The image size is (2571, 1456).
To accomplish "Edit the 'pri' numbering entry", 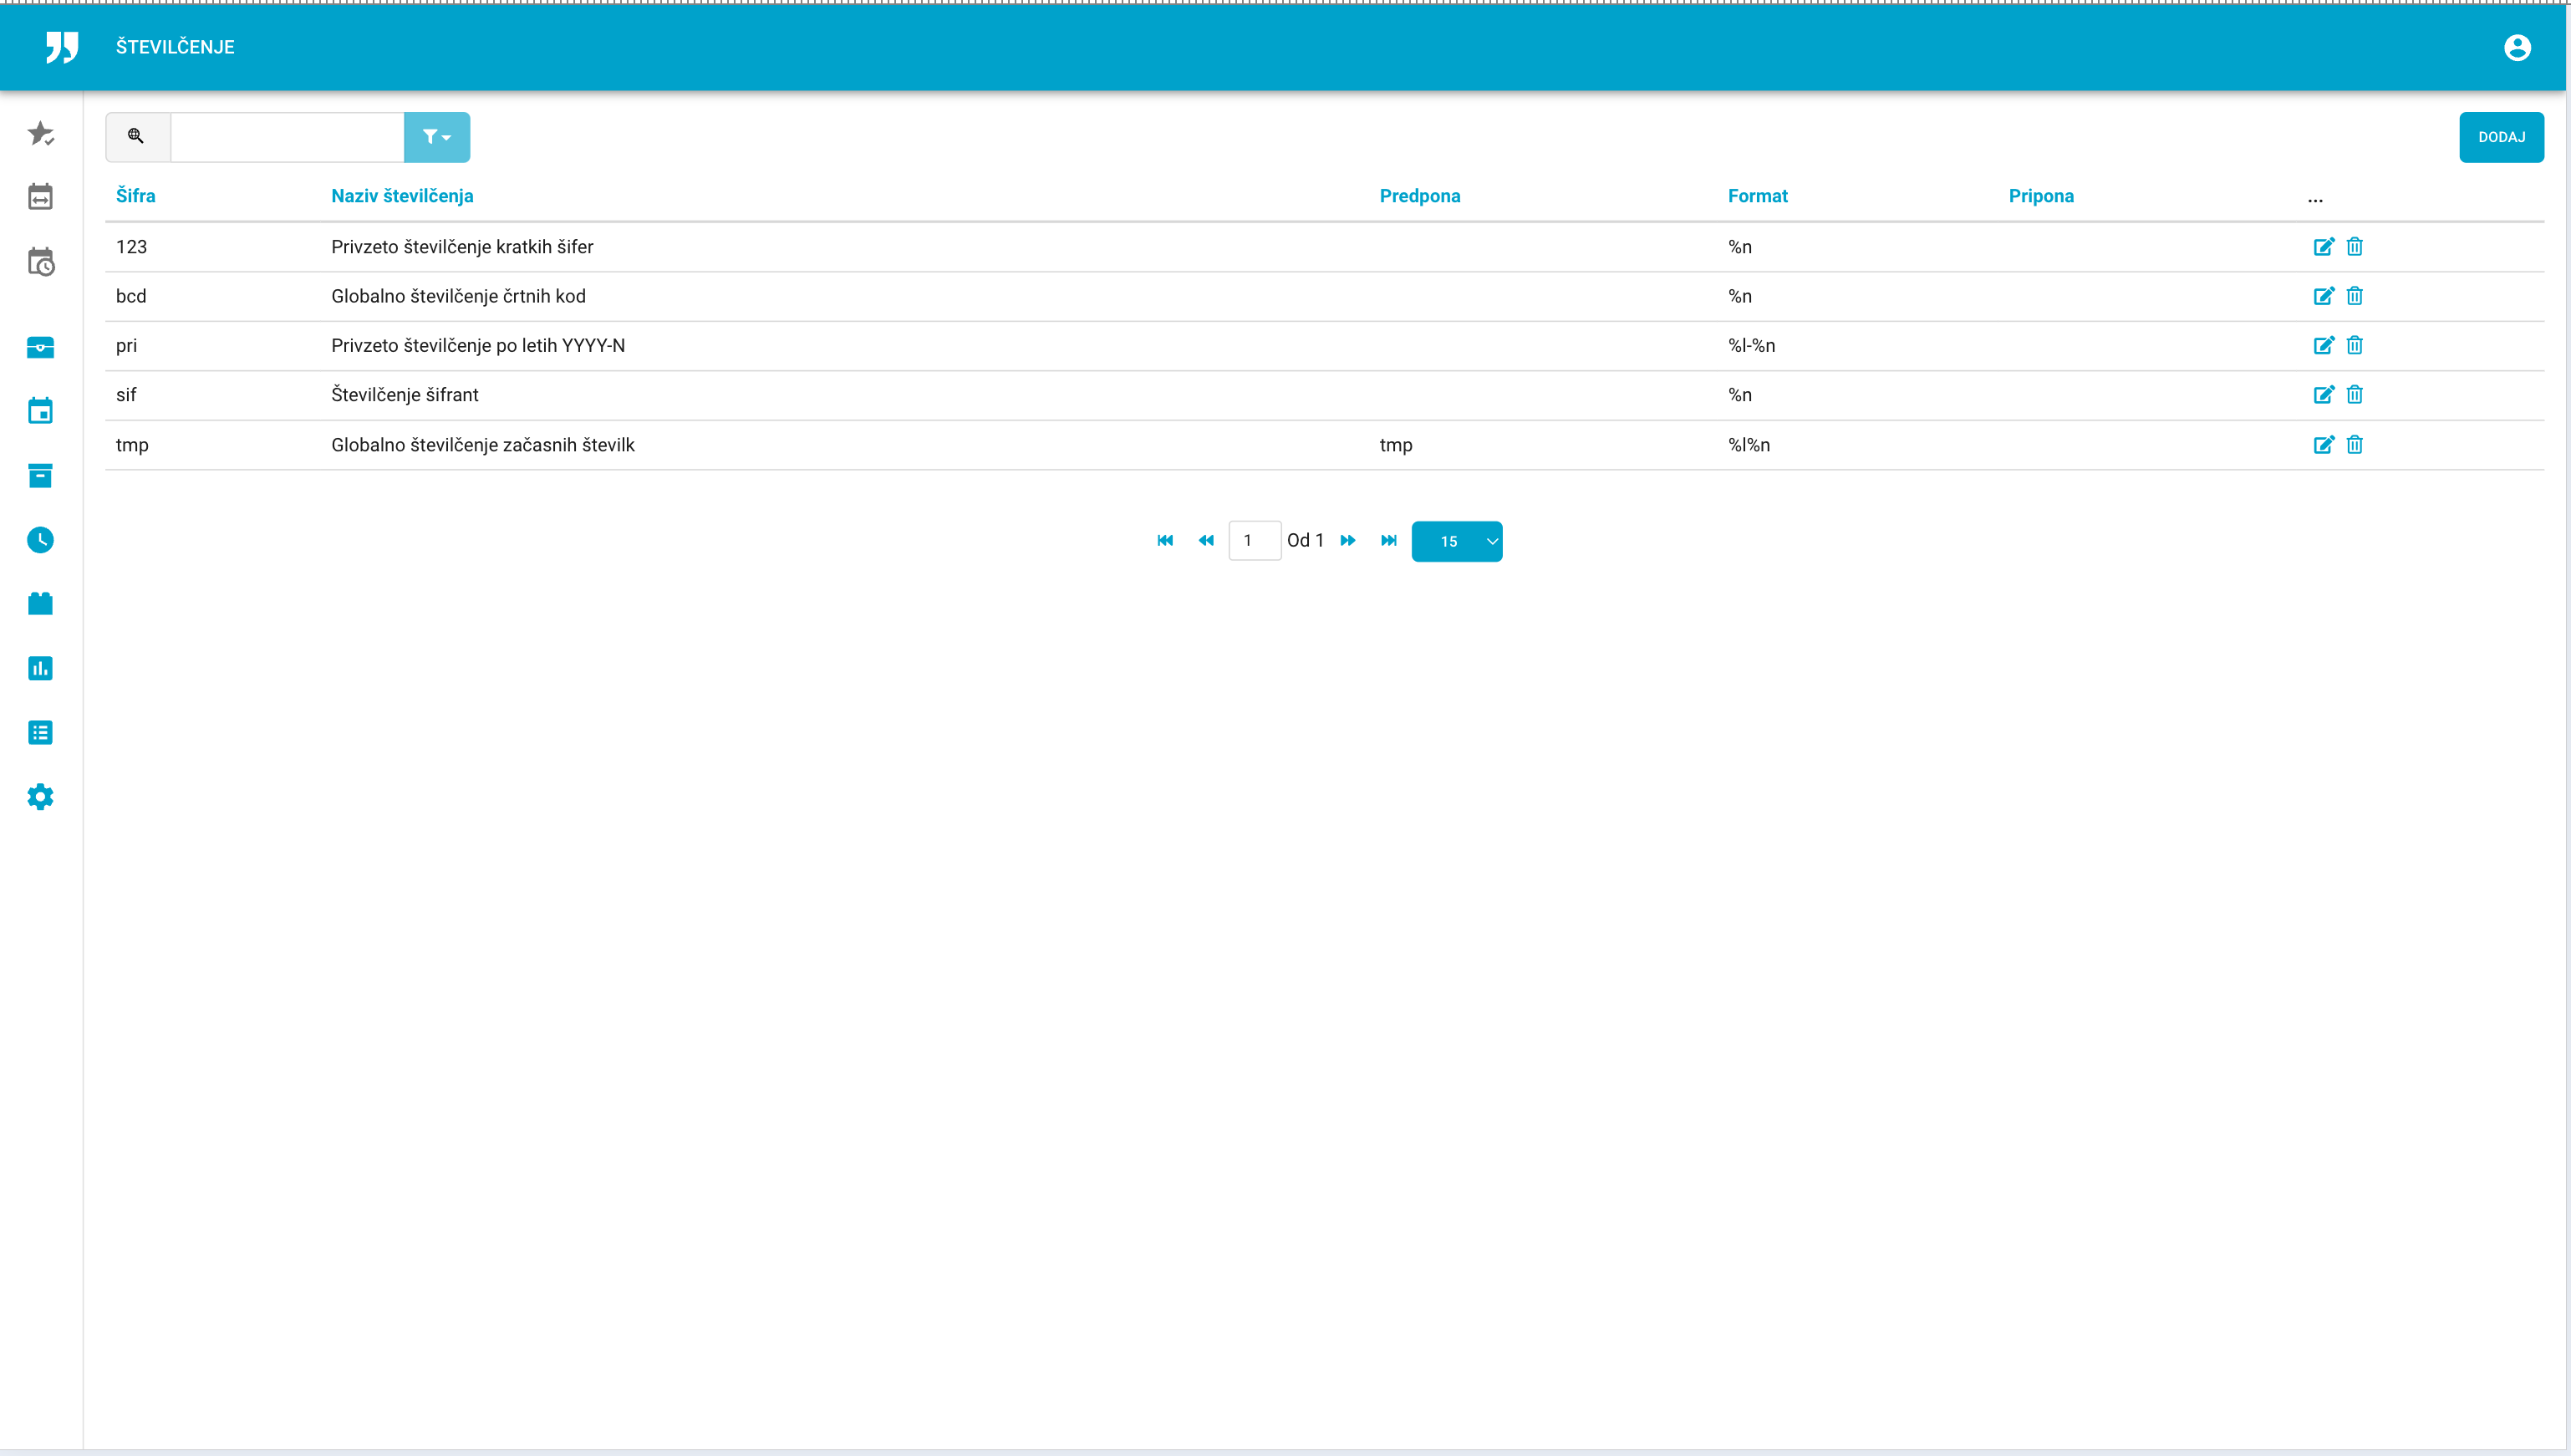I will tap(2323, 346).
